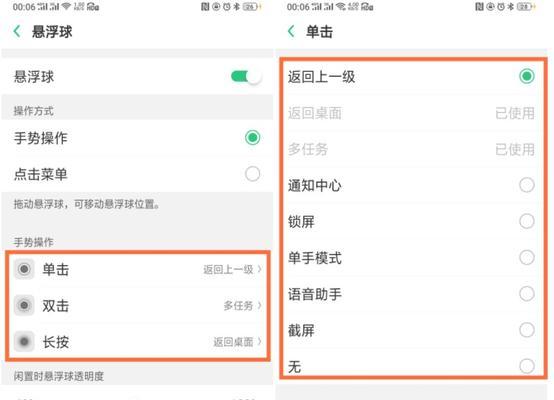Open 长按 setting showing 返回桌面
Viewport: 554px width, 400px height.
click(x=138, y=342)
